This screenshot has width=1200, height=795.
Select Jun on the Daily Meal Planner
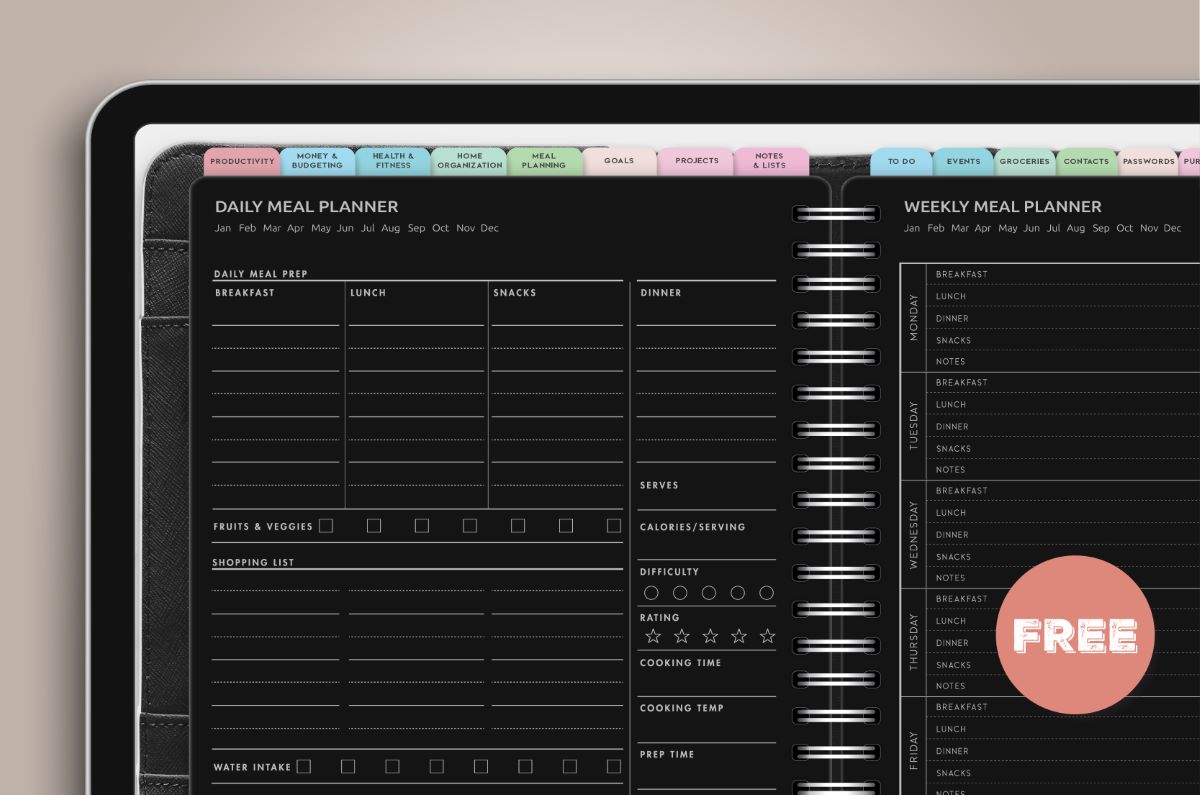click(x=345, y=228)
